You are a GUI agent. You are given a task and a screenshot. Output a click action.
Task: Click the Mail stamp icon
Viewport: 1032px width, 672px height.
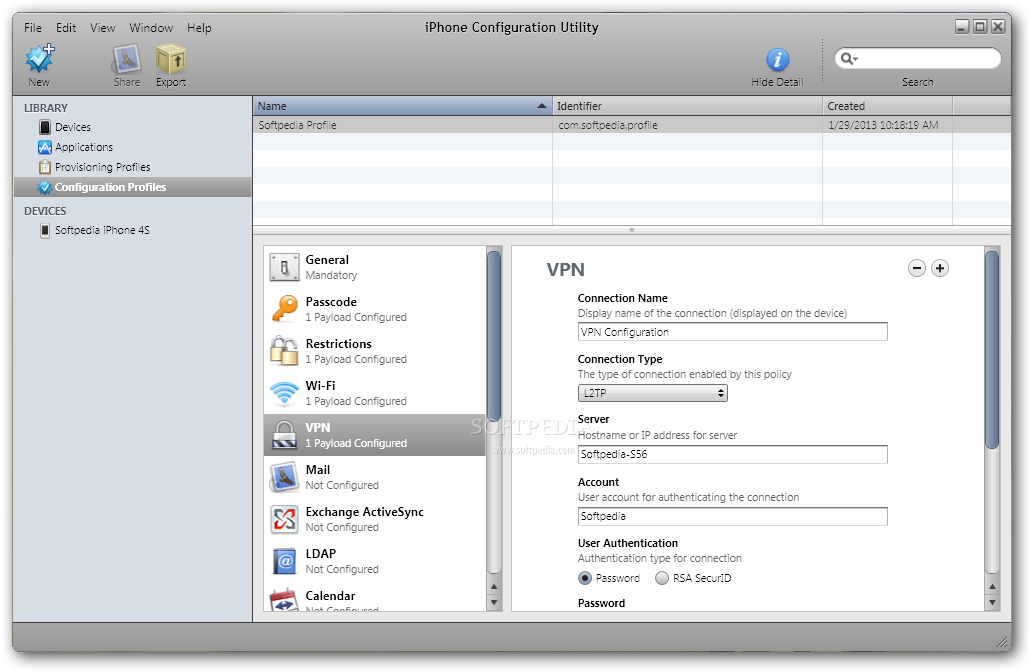click(284, 477)
